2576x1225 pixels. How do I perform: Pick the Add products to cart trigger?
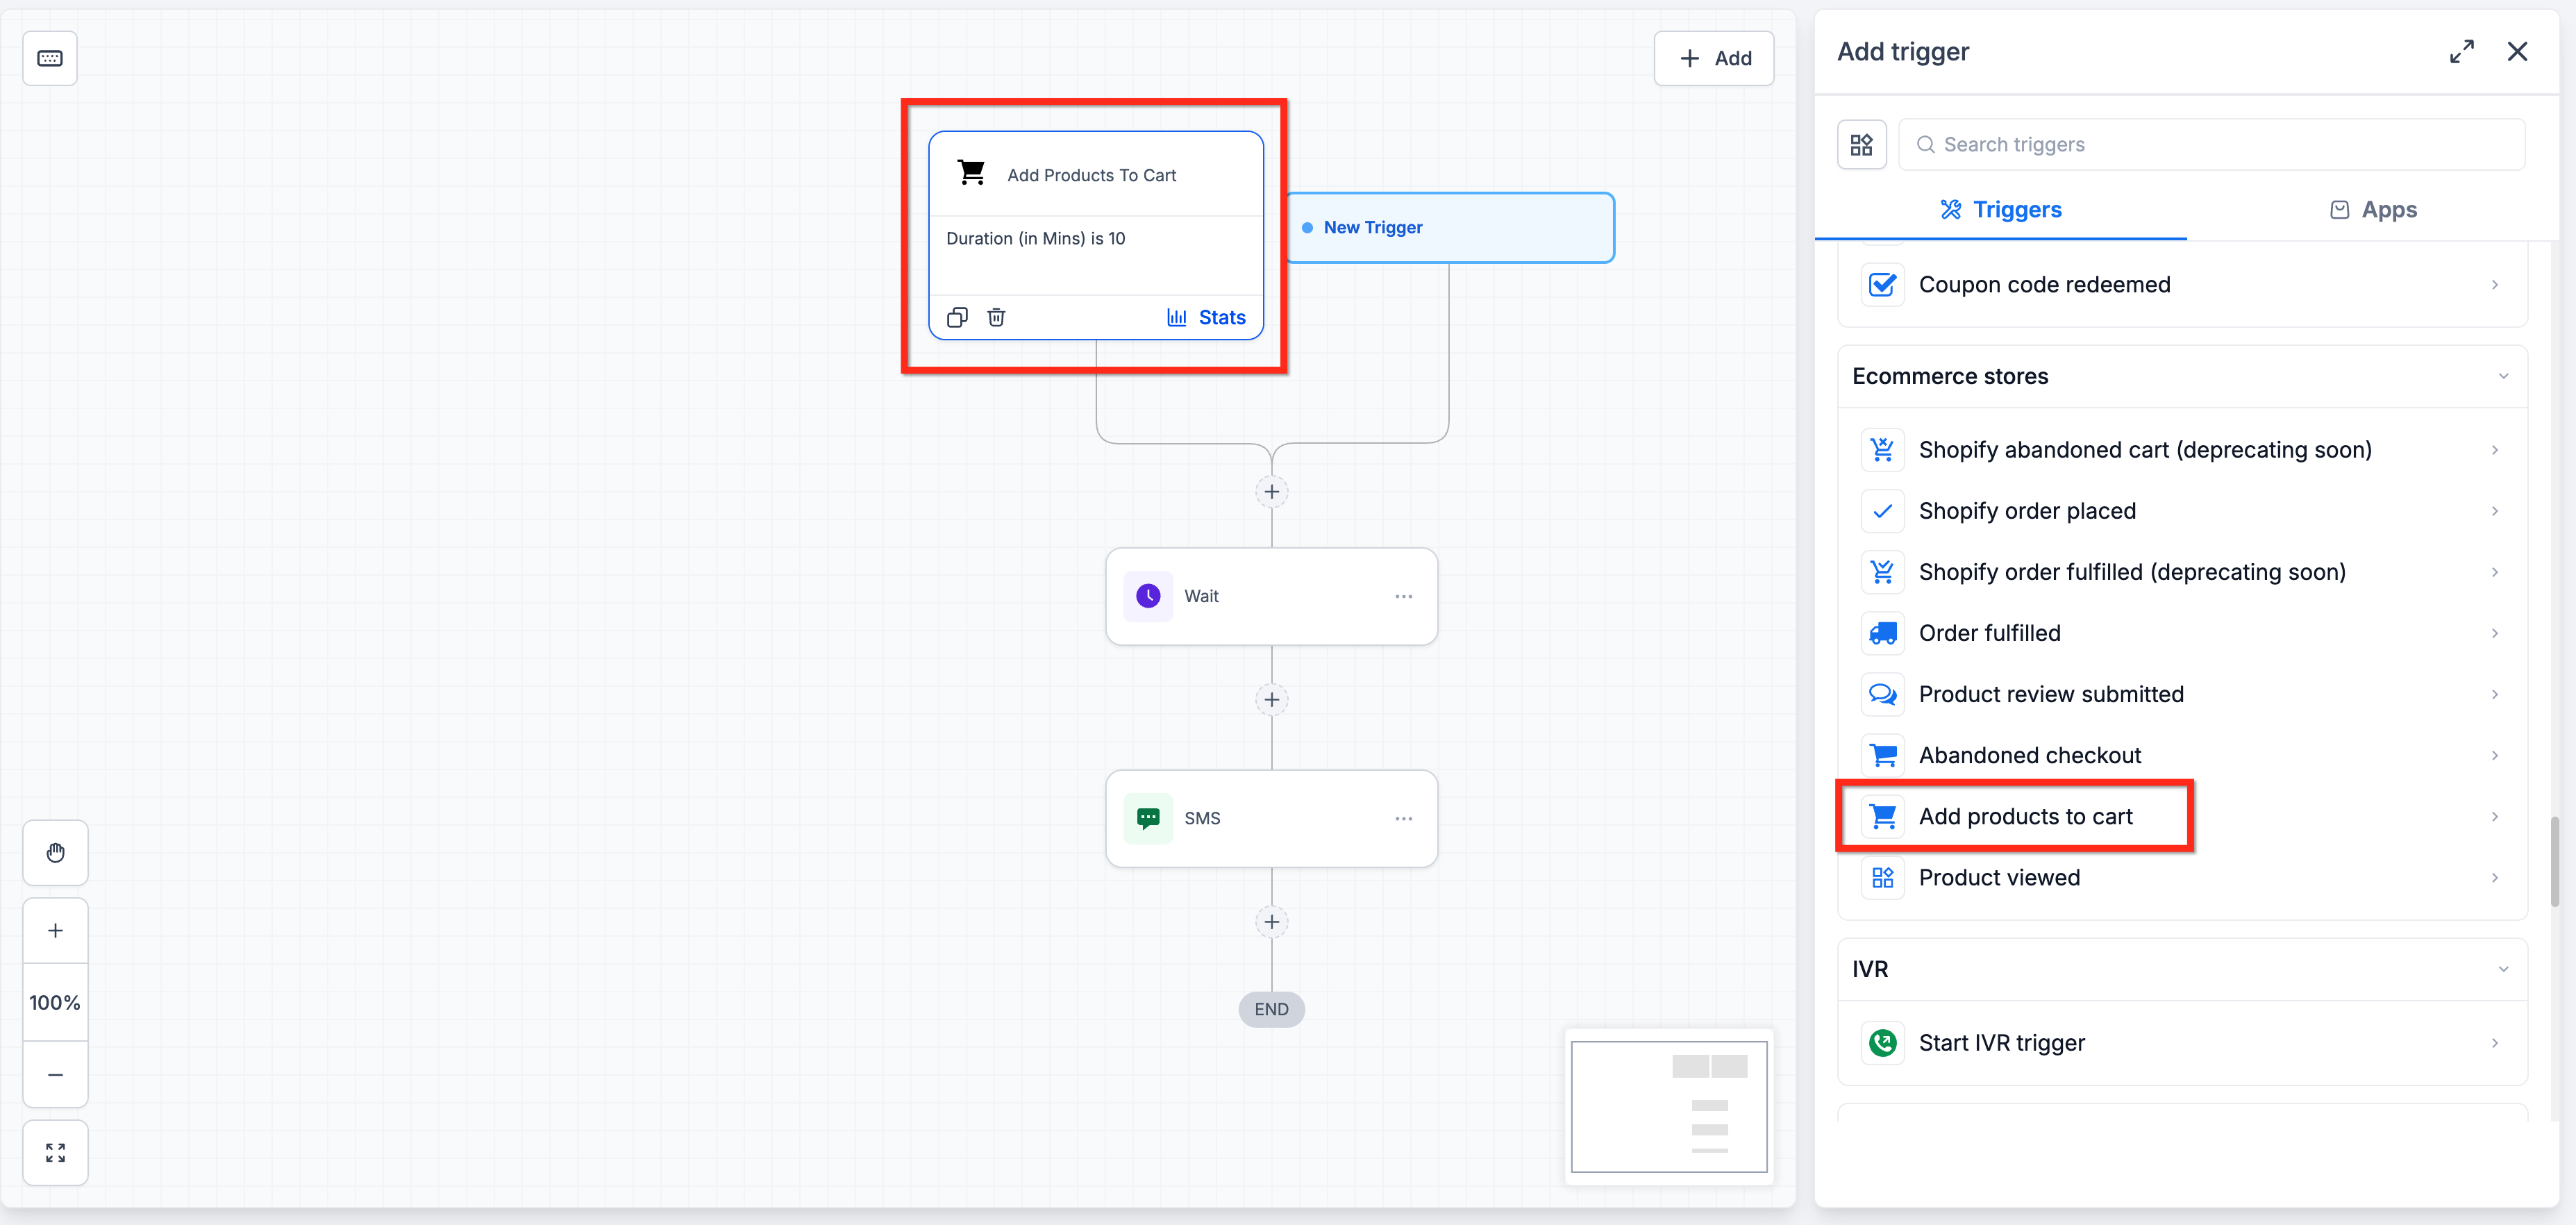(x=2182, y=816)
